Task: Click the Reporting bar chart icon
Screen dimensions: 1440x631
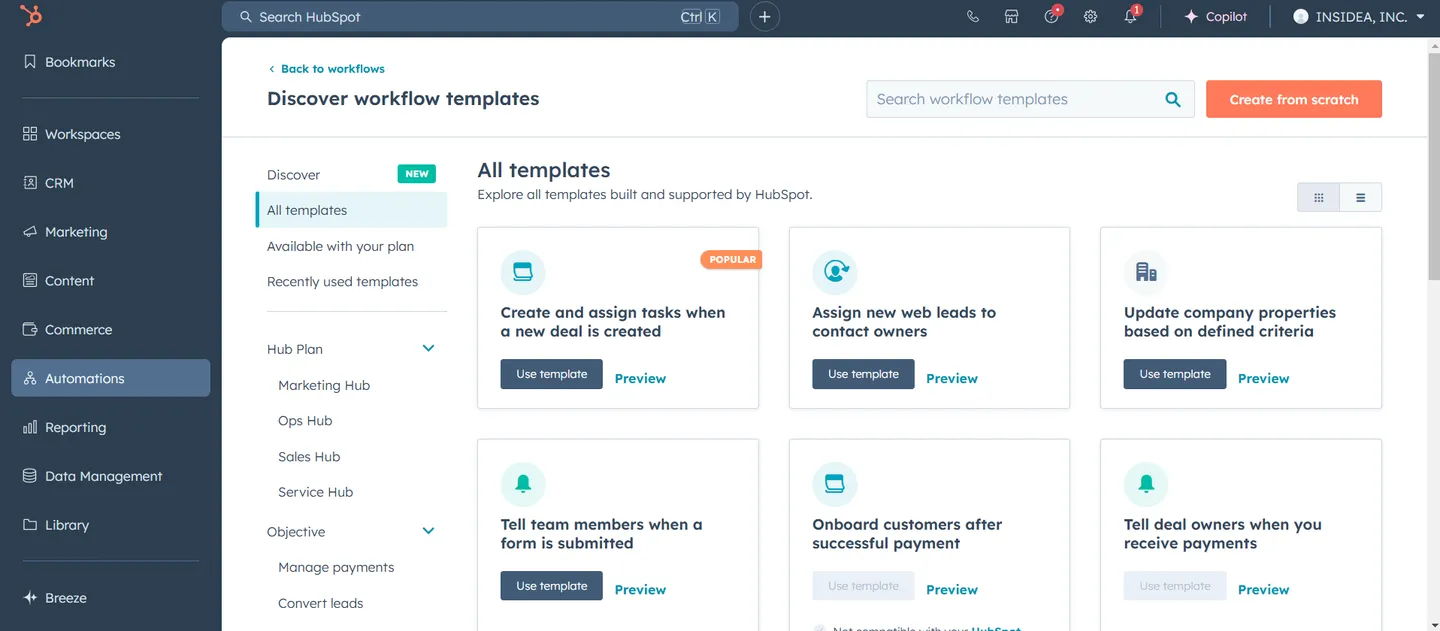Action: click(30, 427)
